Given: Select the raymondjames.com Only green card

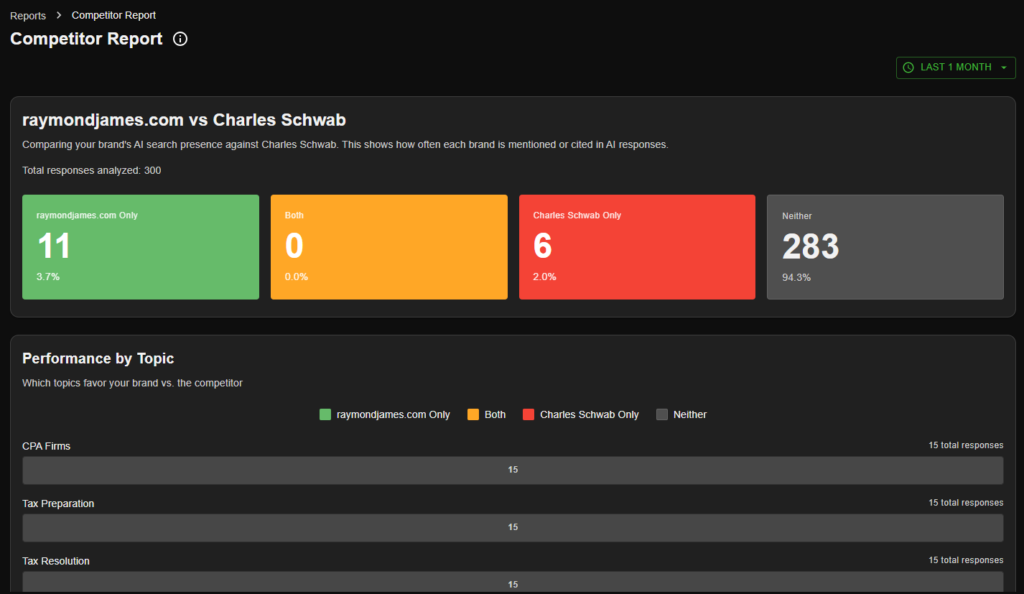Looking at the screenshot, I should pyautogui.click(x=140, y=247).
